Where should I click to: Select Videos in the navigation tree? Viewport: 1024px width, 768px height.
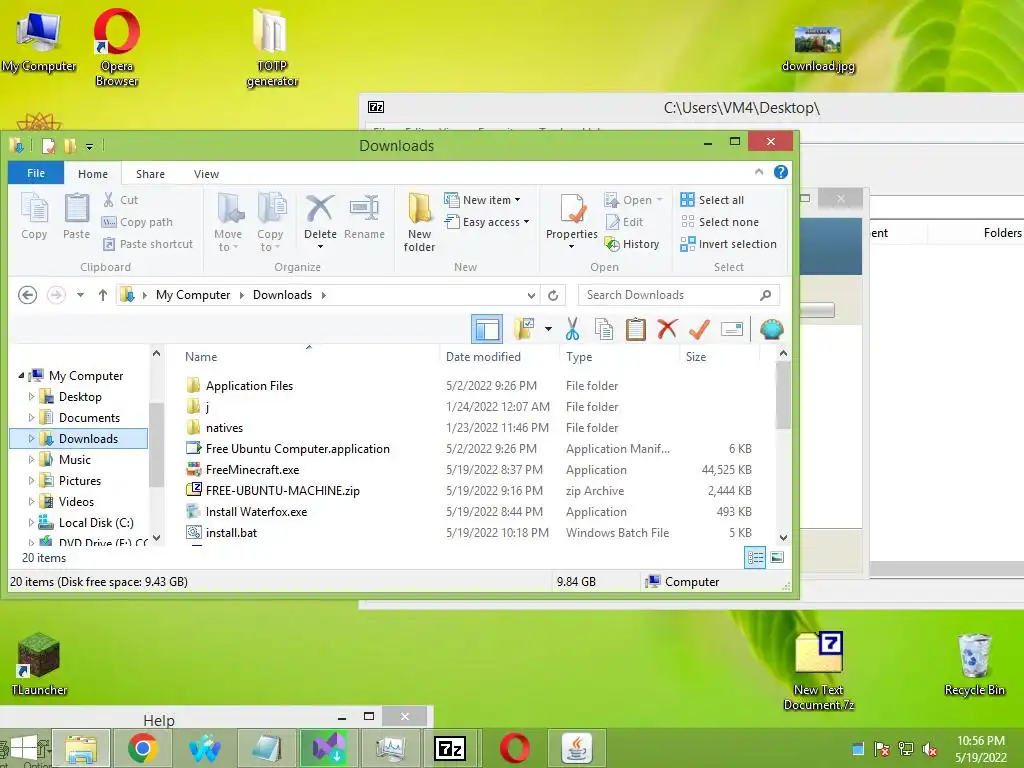(76, 502)
